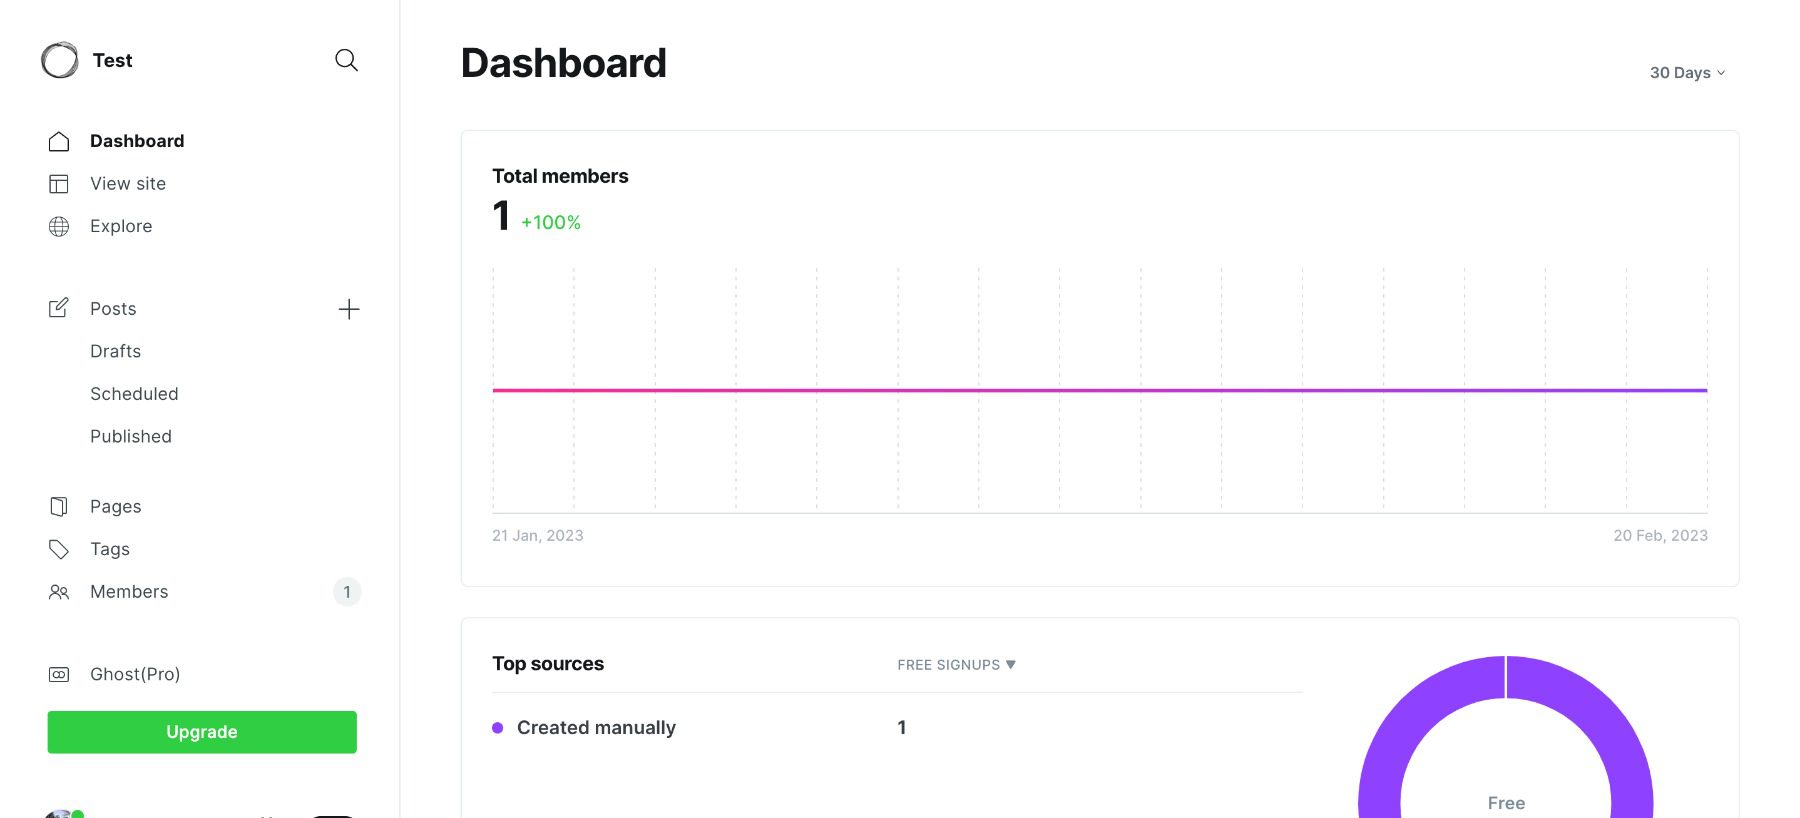The width and height of the screenshot is (1800, 818).
Task: Click the Dashboard home icon
Action: pos(59,141)
